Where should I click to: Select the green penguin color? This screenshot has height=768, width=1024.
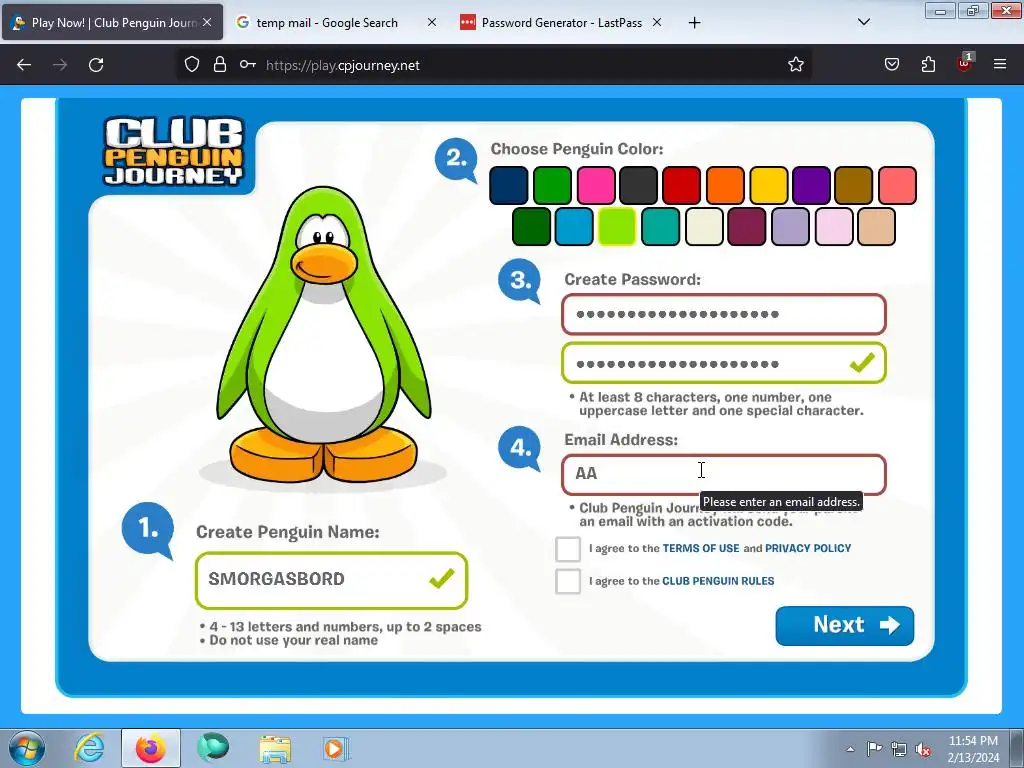552,185
